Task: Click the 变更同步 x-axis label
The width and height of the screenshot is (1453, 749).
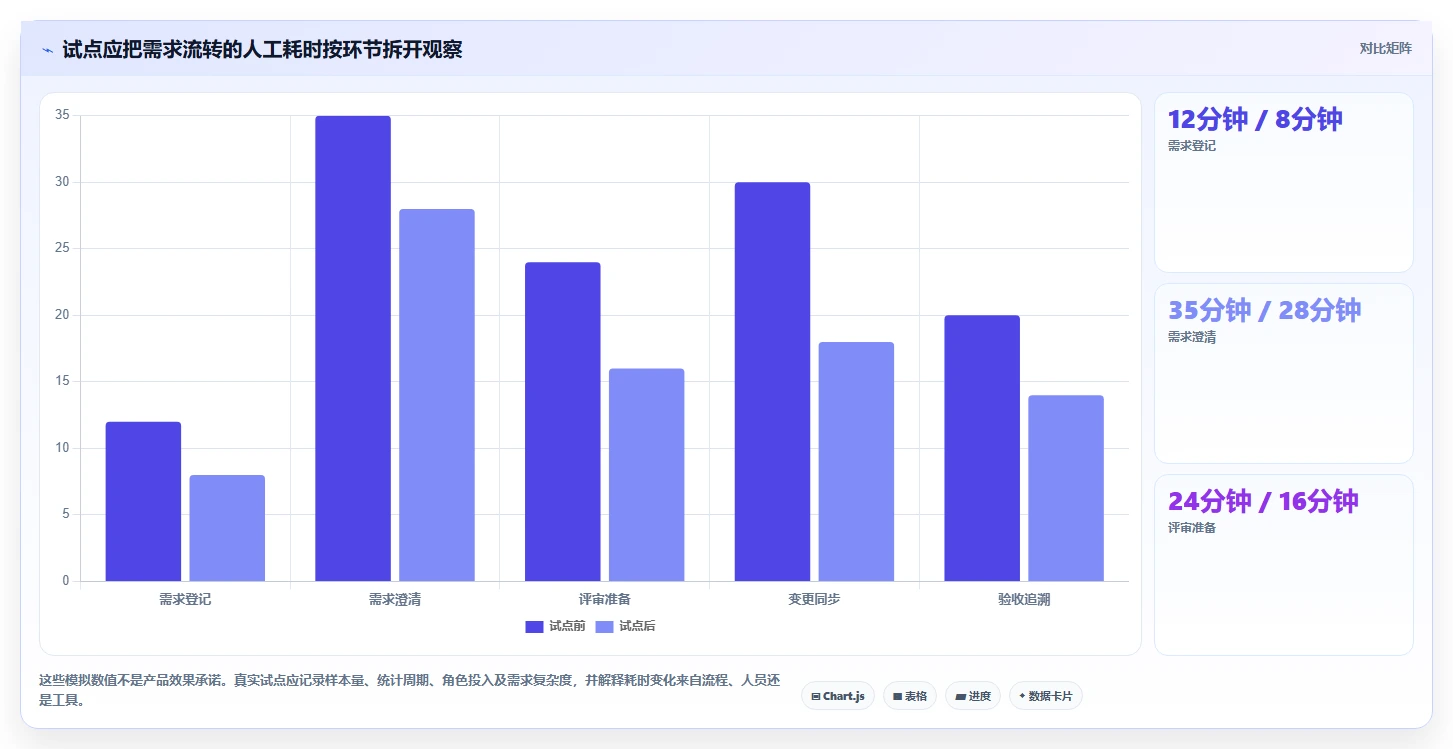Action: point(814,600)
